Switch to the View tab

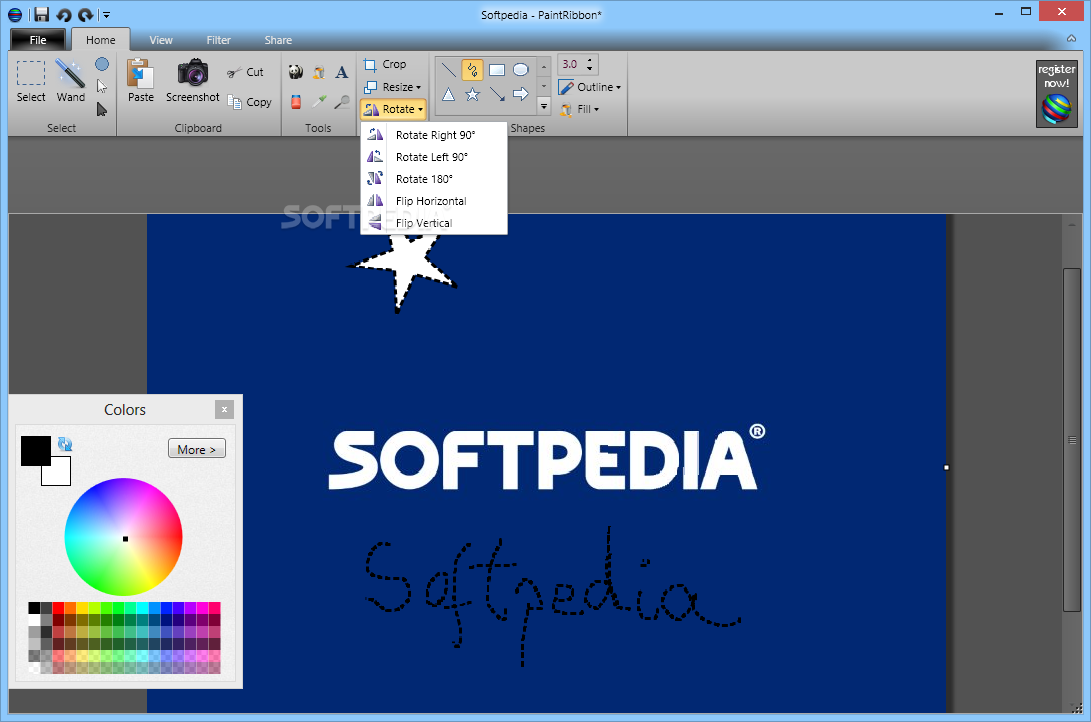click(161, 40)
